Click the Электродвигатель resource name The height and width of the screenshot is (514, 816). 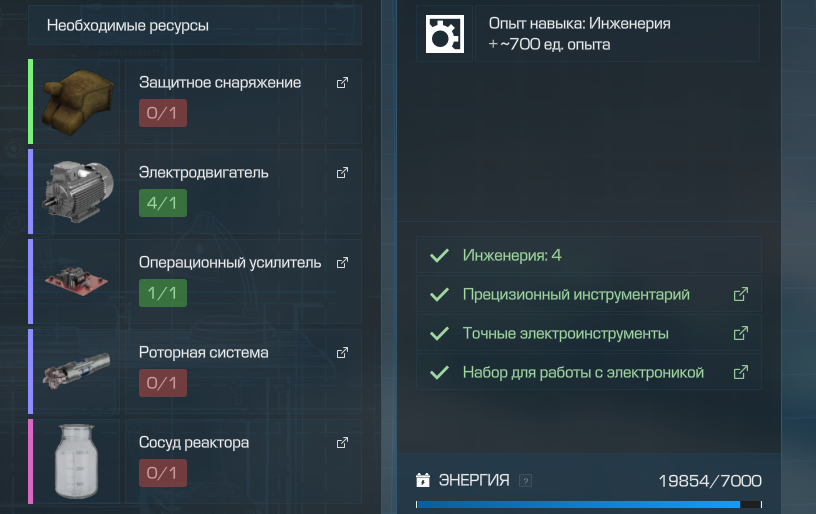tap(203, 173)
